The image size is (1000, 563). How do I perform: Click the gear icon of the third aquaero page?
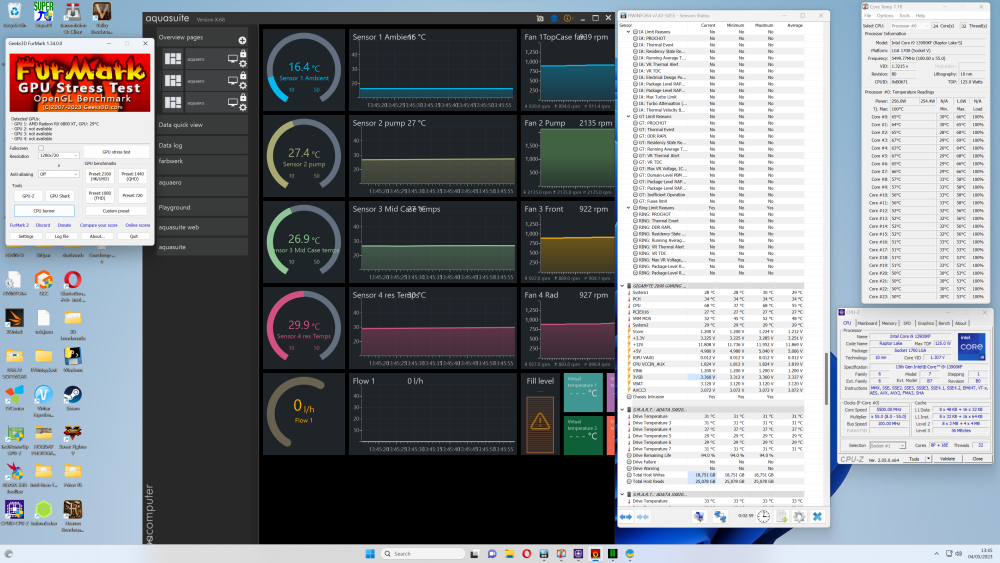click(243, 107)
